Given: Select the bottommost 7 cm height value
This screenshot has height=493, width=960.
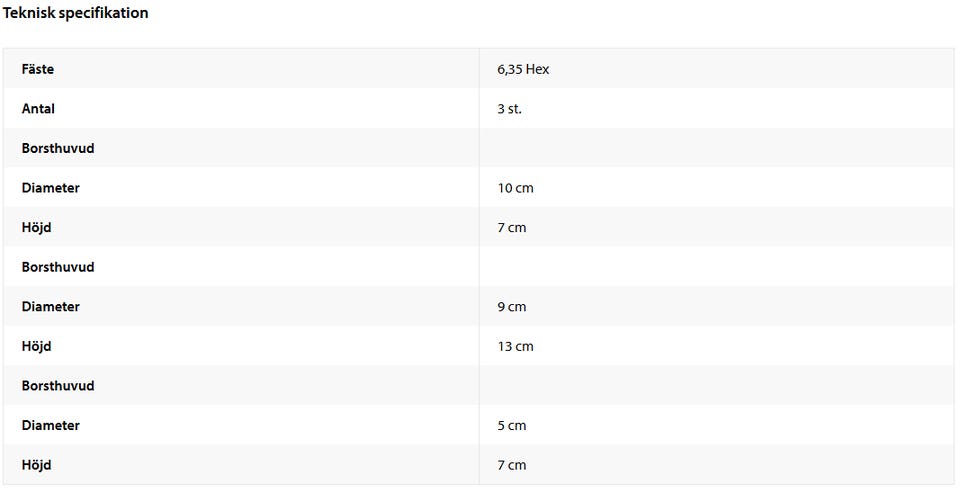Looking at the screenshot, I should [511, 465].
